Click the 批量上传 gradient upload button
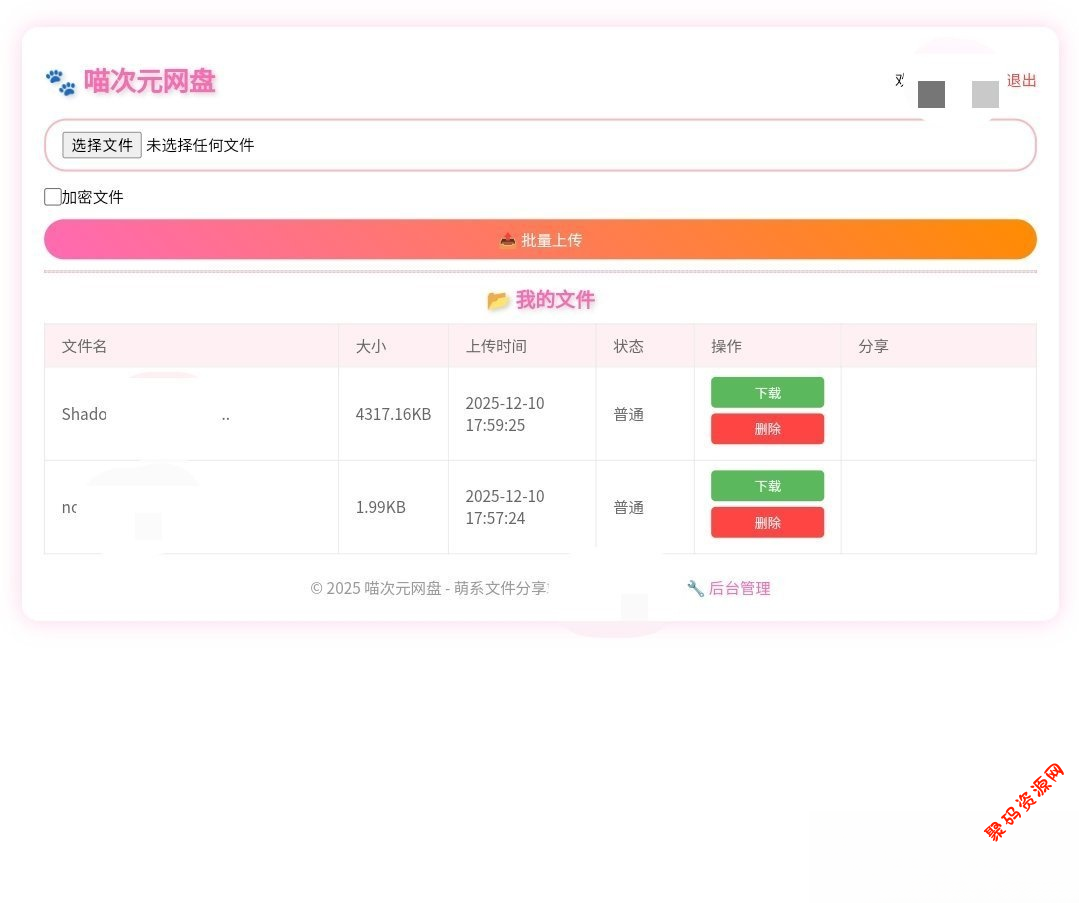Viewport: 1079px width, 903px height. pyautogui.click(x=540, y=240)
